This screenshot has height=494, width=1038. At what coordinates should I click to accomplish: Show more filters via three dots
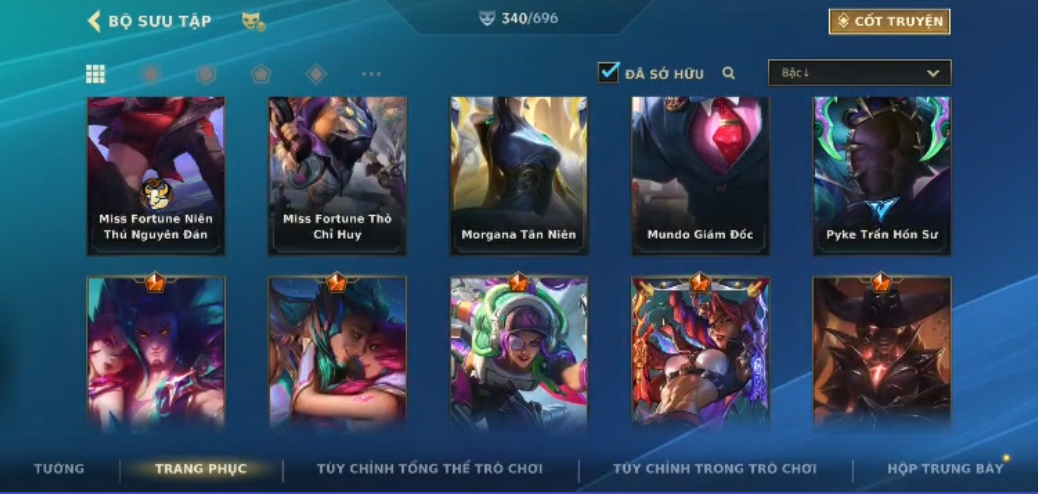[371, 74]
